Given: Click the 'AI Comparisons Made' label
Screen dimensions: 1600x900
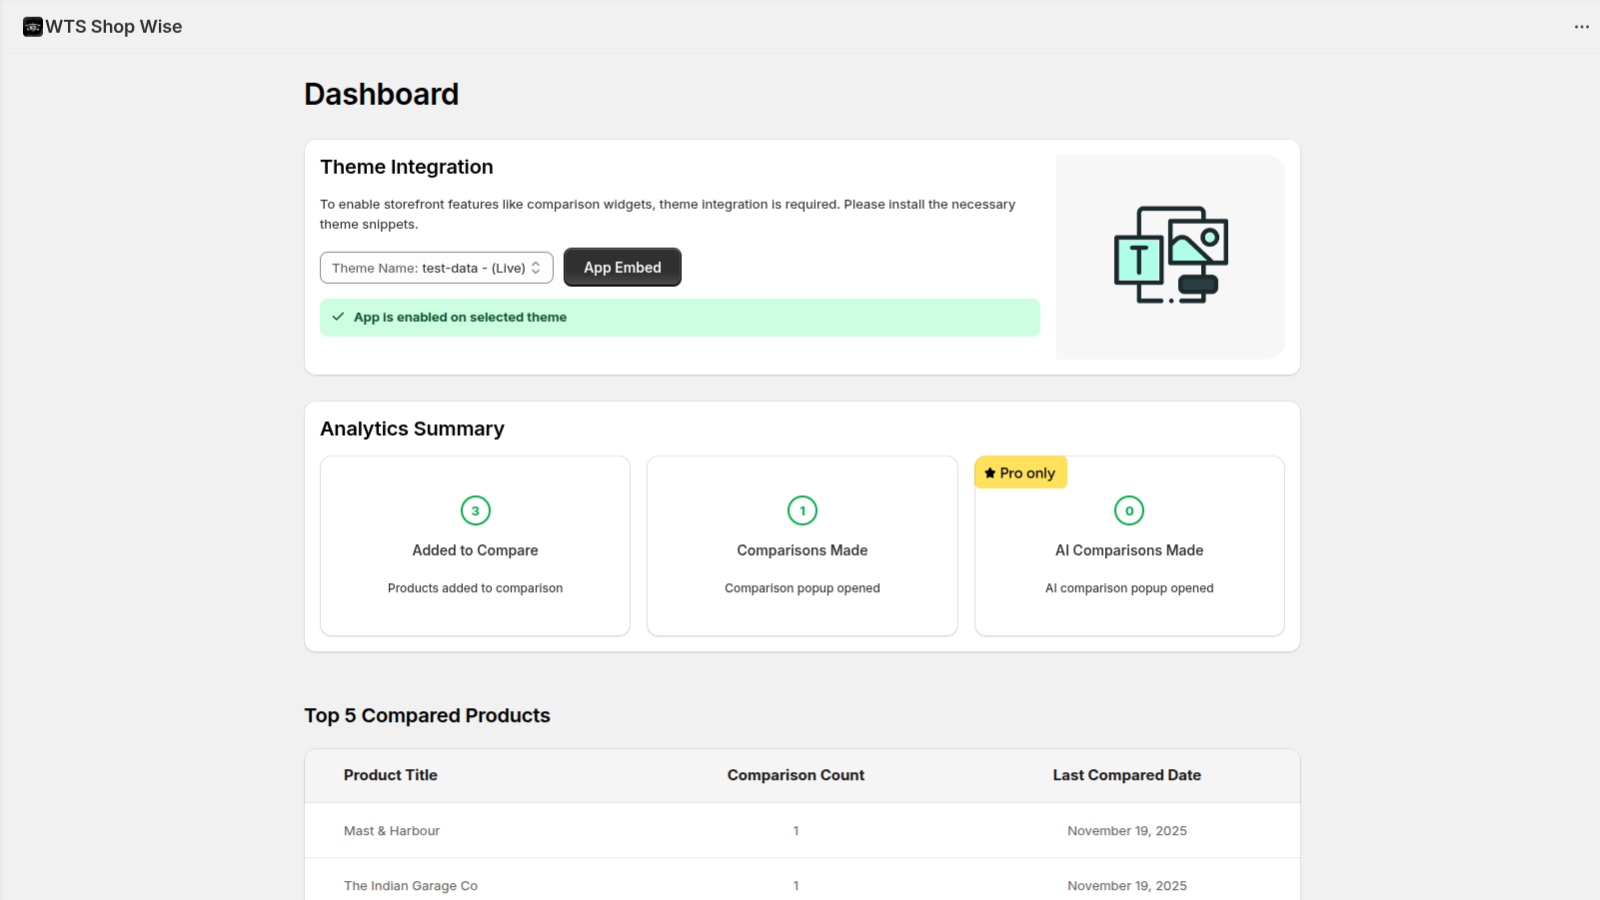Looking at the screenshot, I should (x=1129, y=550).
